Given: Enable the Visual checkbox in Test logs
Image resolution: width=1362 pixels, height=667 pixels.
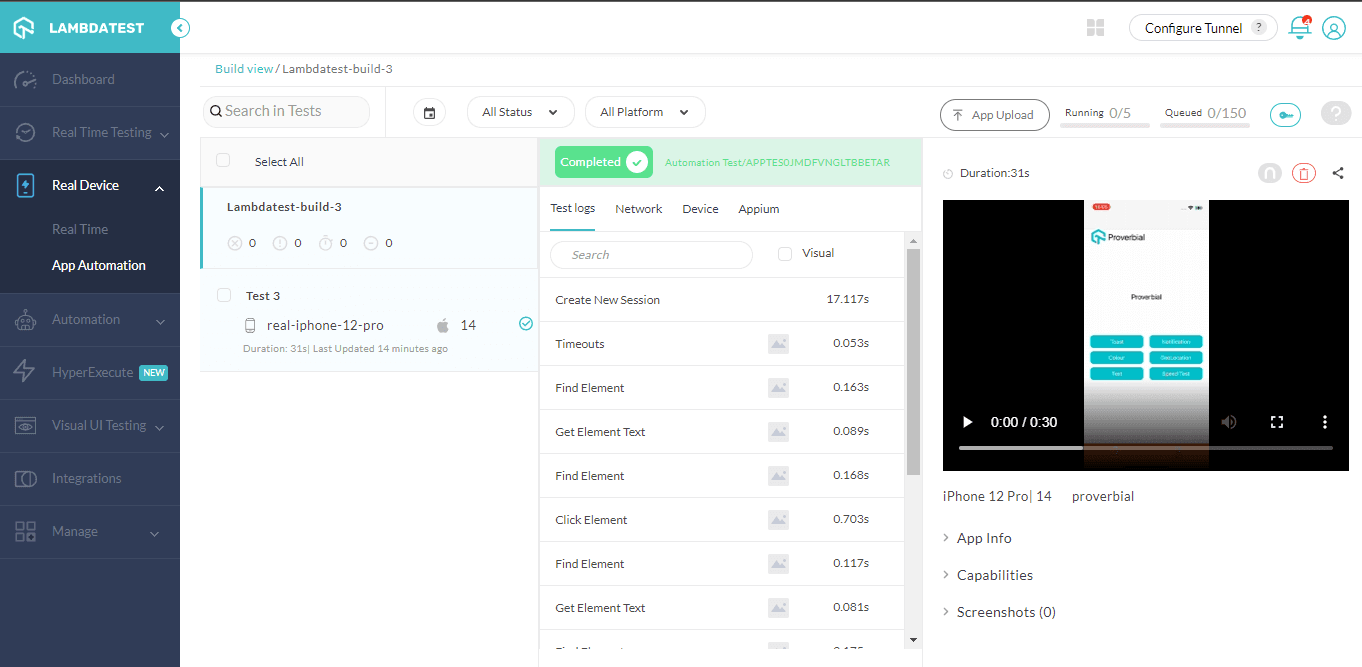Looking at the screenshot, I should pos(784,253).
